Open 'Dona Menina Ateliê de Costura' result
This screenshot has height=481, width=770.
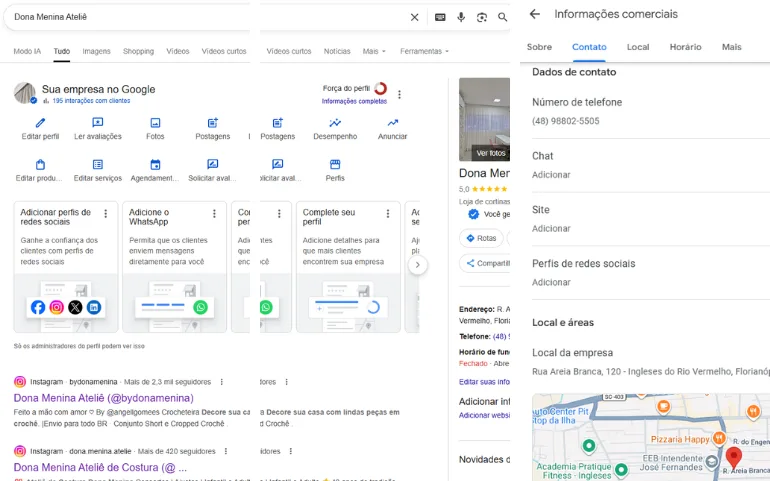100,467
